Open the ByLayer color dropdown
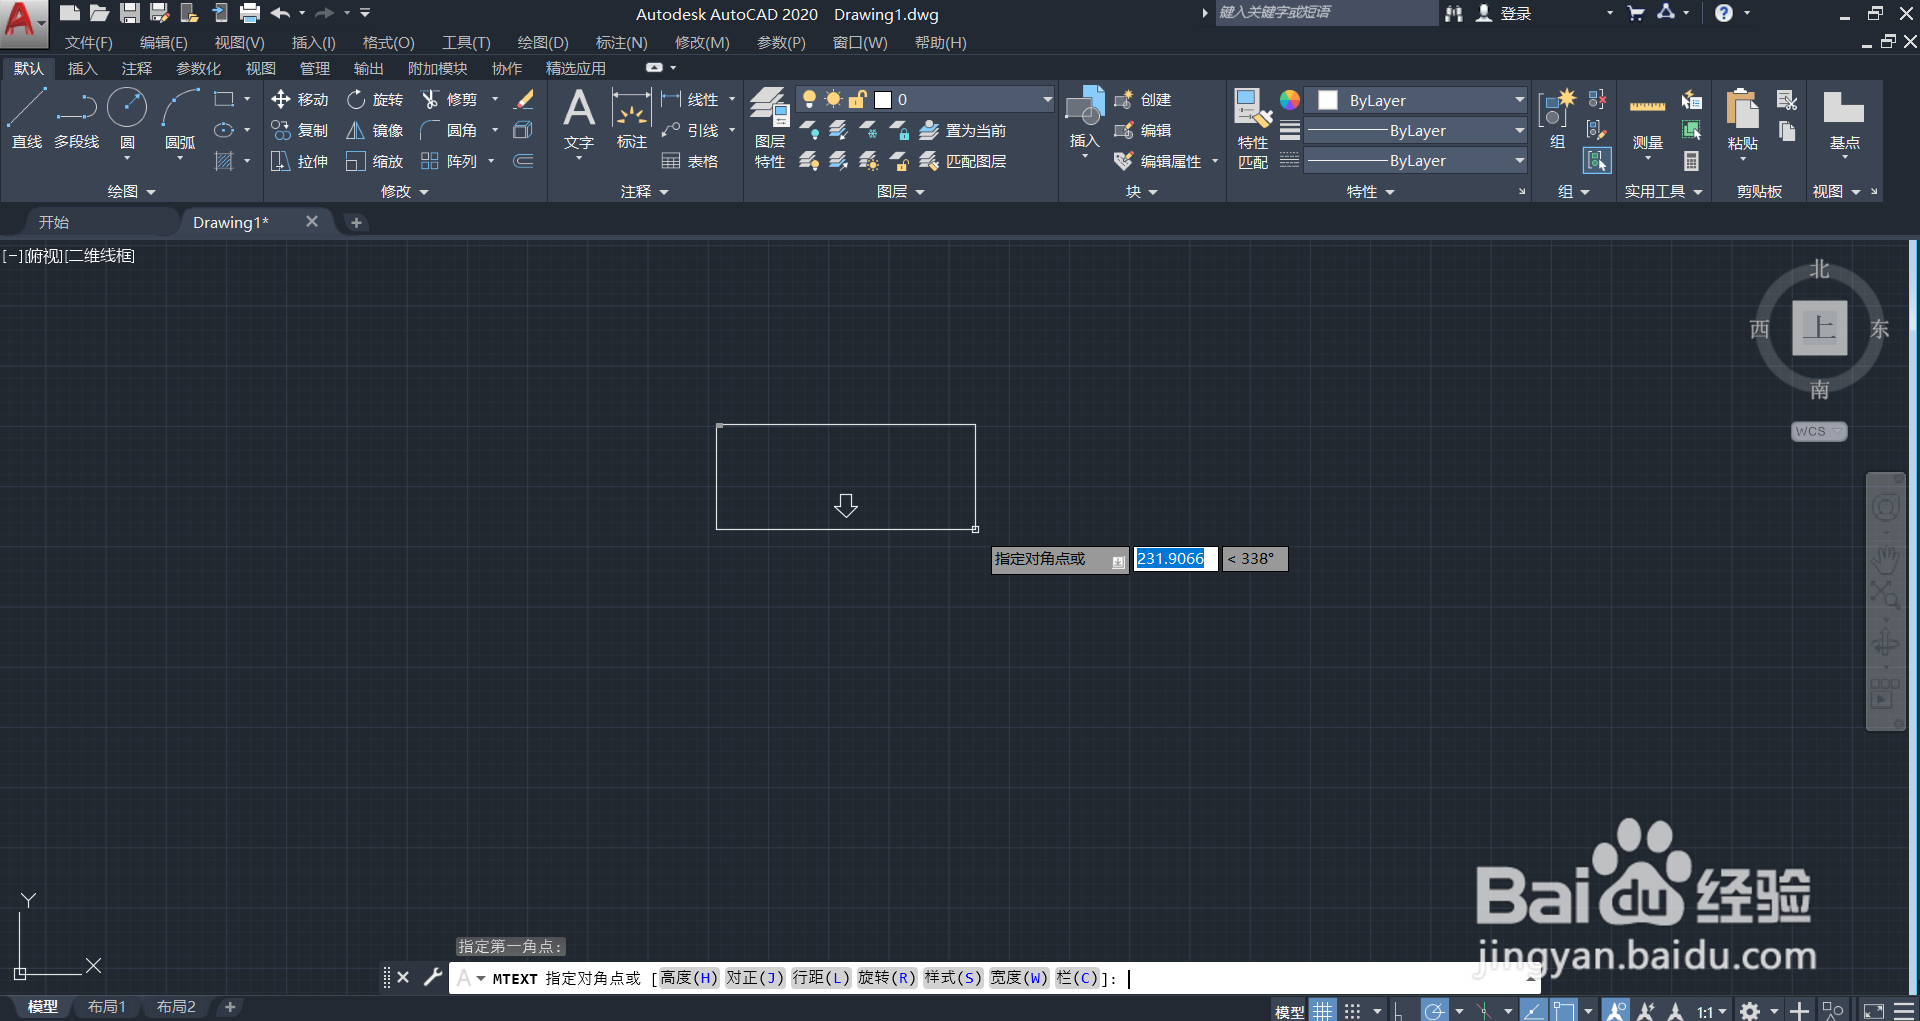Screen dimensions: 1920x1021 1417,100
